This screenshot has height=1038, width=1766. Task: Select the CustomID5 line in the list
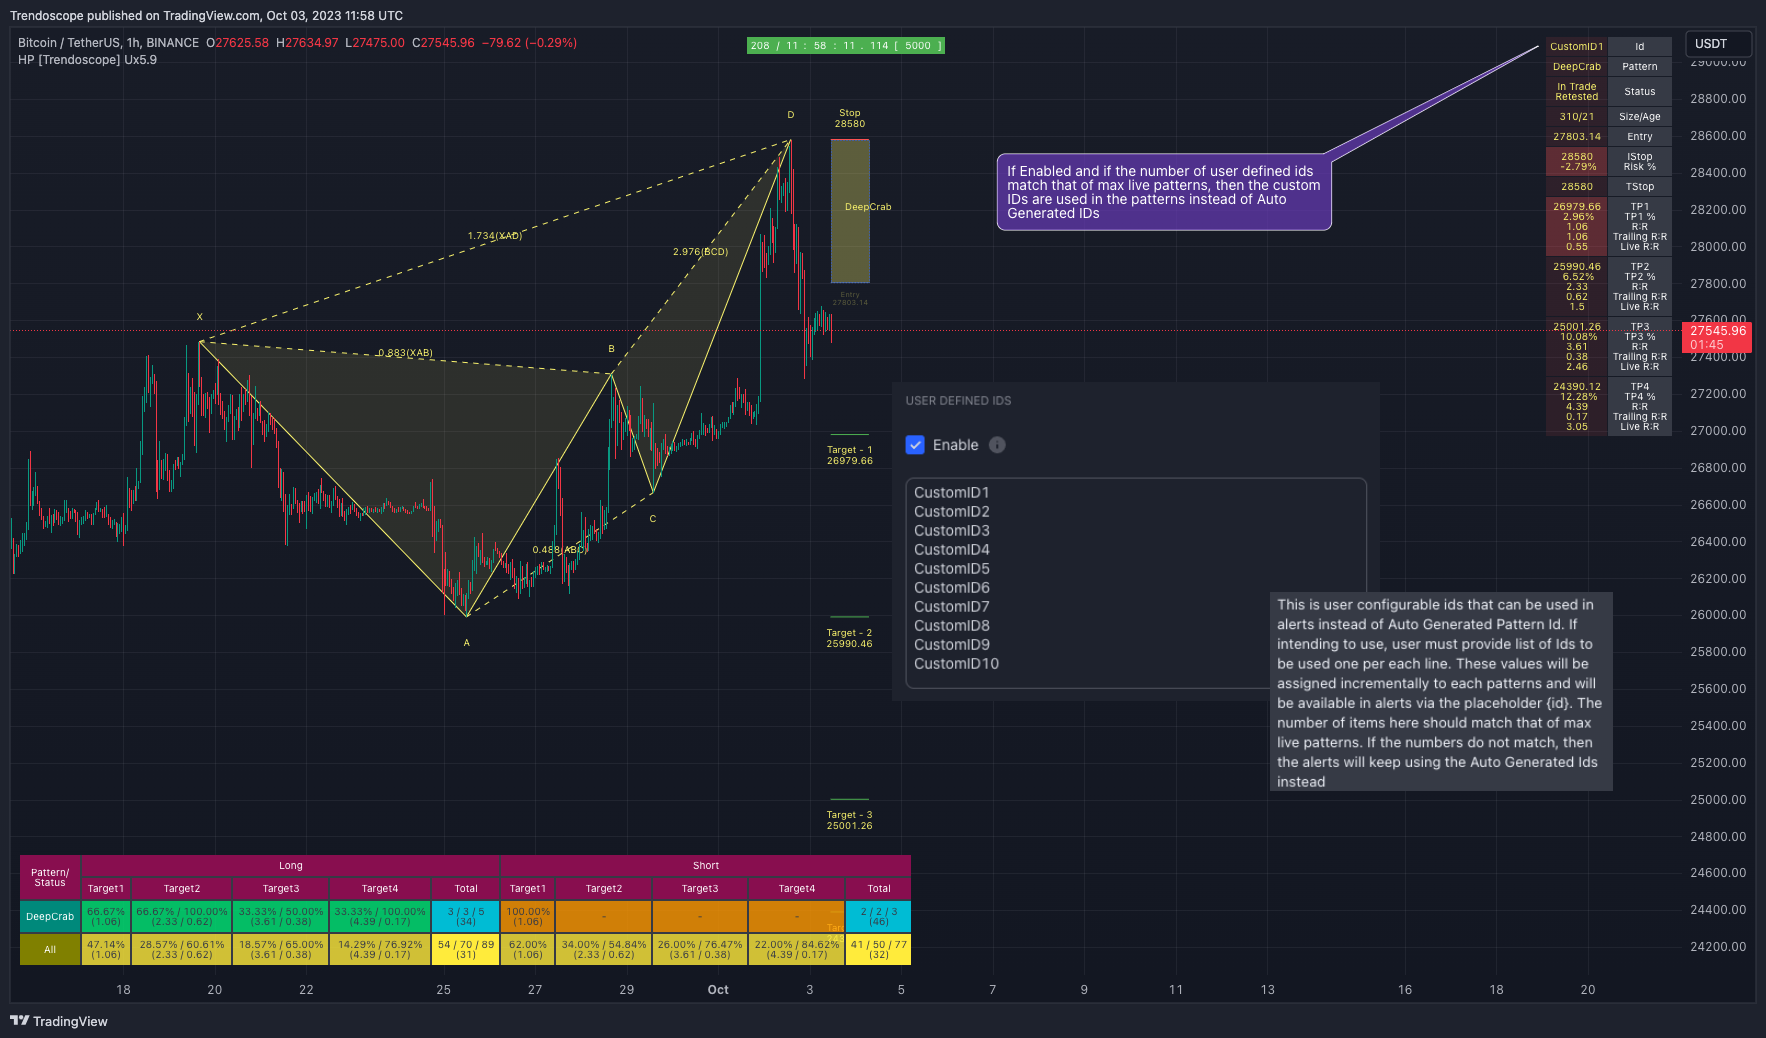click(951, 569)
